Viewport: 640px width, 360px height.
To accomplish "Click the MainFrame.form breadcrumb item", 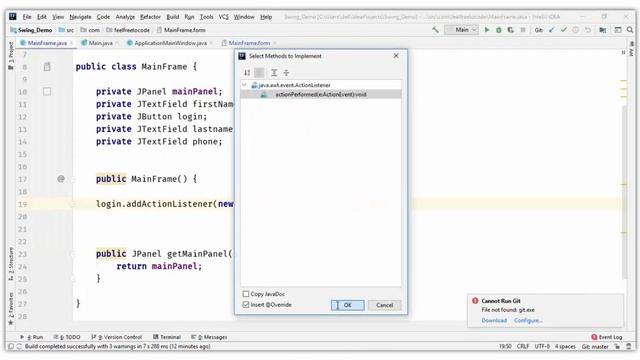I will (181, 30).
